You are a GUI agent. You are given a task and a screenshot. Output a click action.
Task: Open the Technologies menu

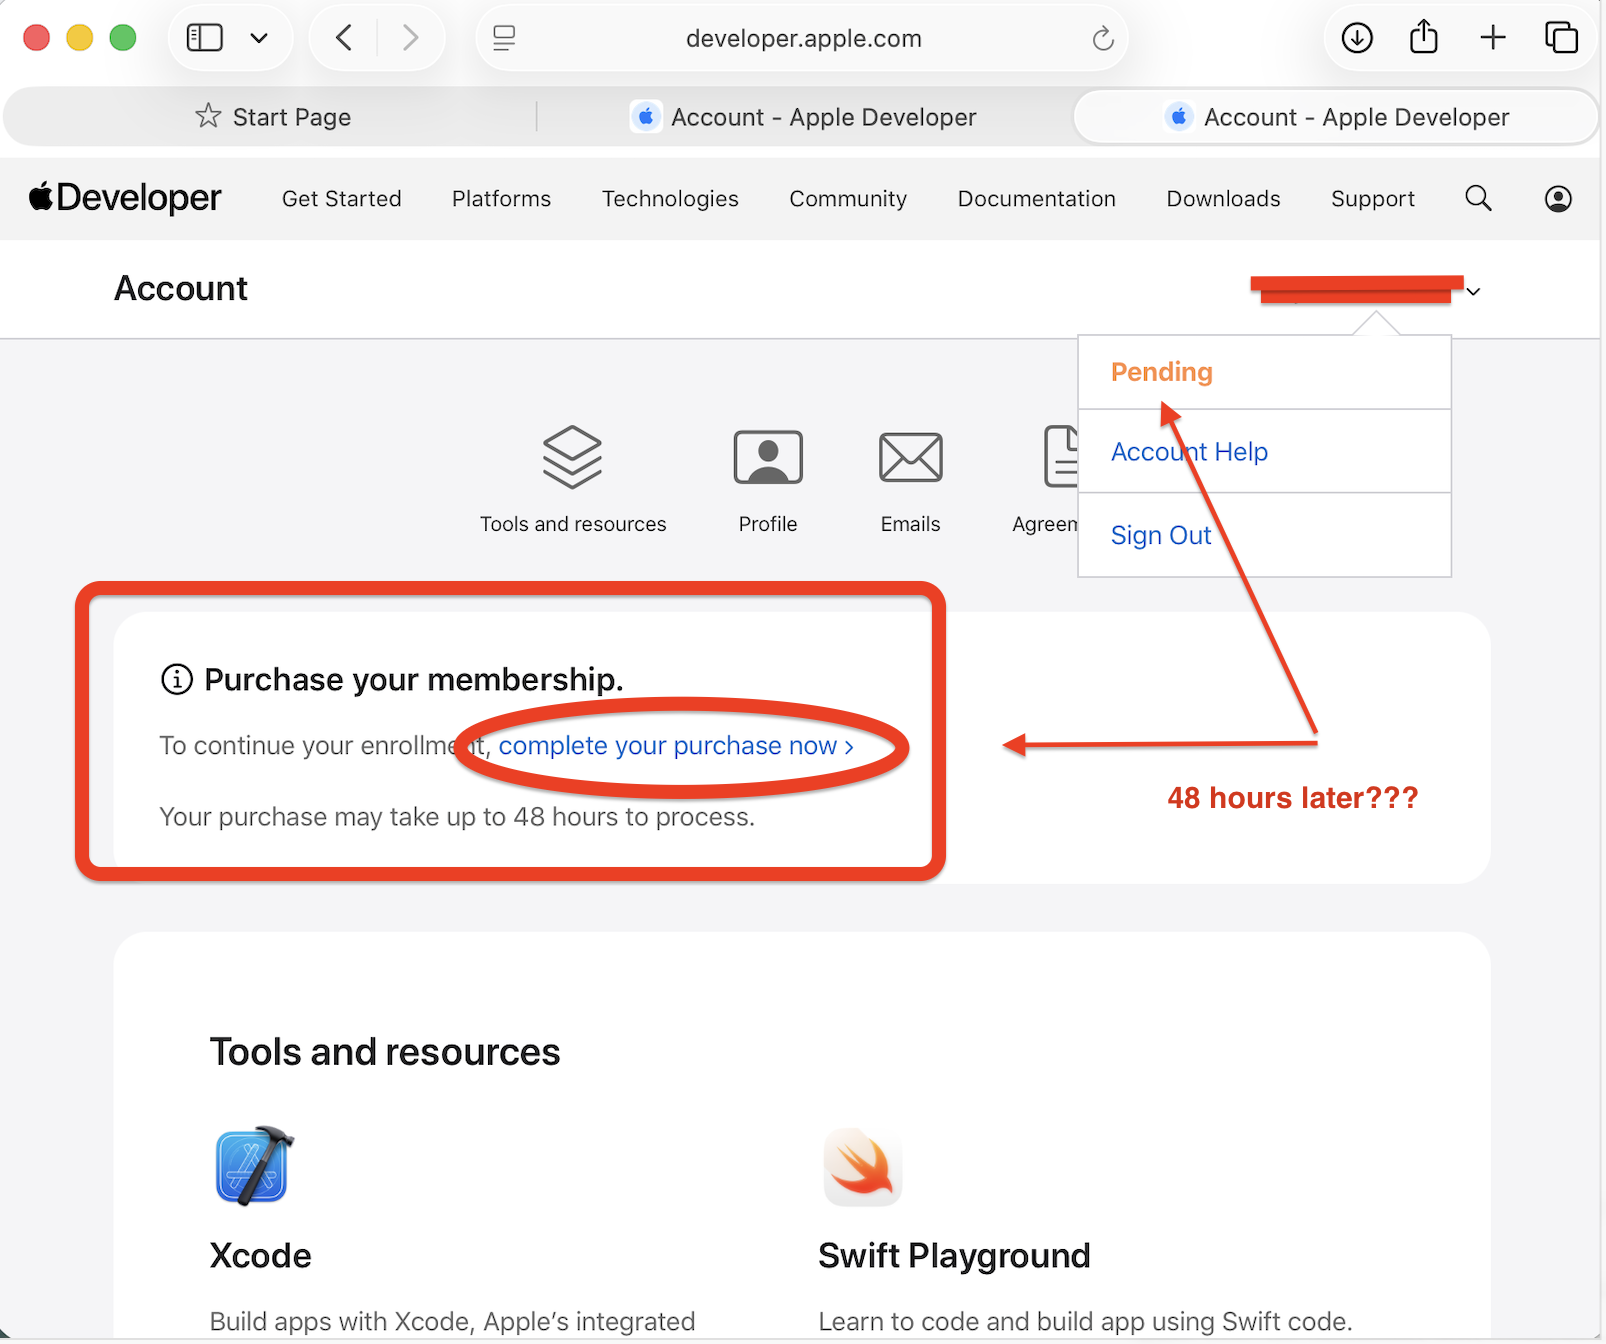tap(670, 199)
